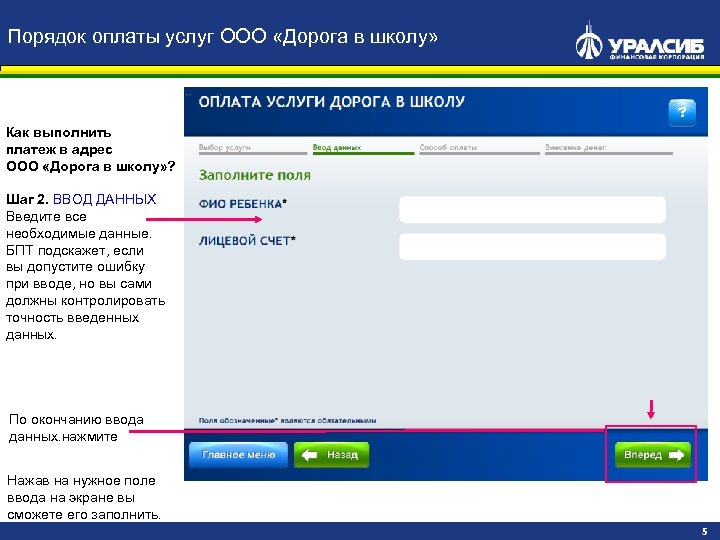Click the ФИО РЕБЕНКА* label
This screenshot has height=540, width=720.
point(243,204)
